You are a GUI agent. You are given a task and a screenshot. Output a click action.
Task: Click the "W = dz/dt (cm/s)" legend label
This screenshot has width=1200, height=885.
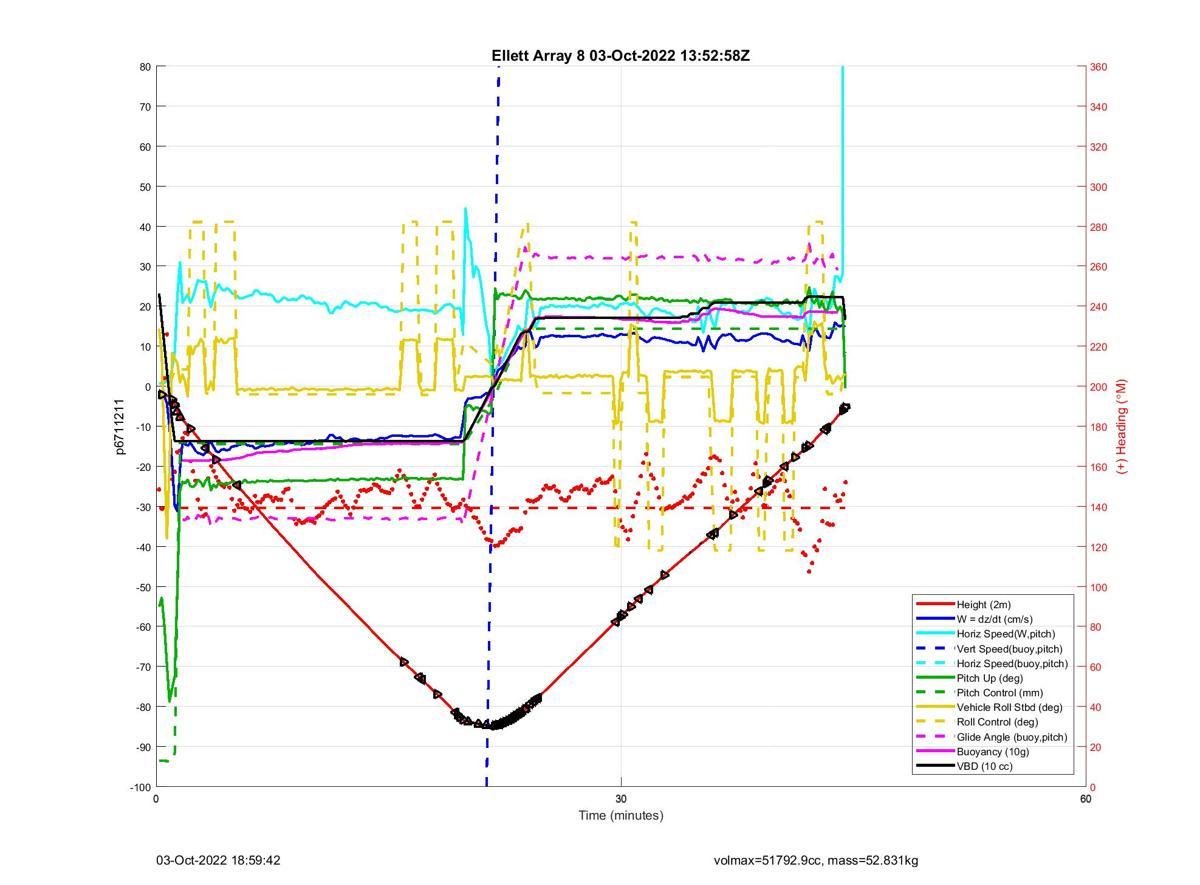click(995, 619)
